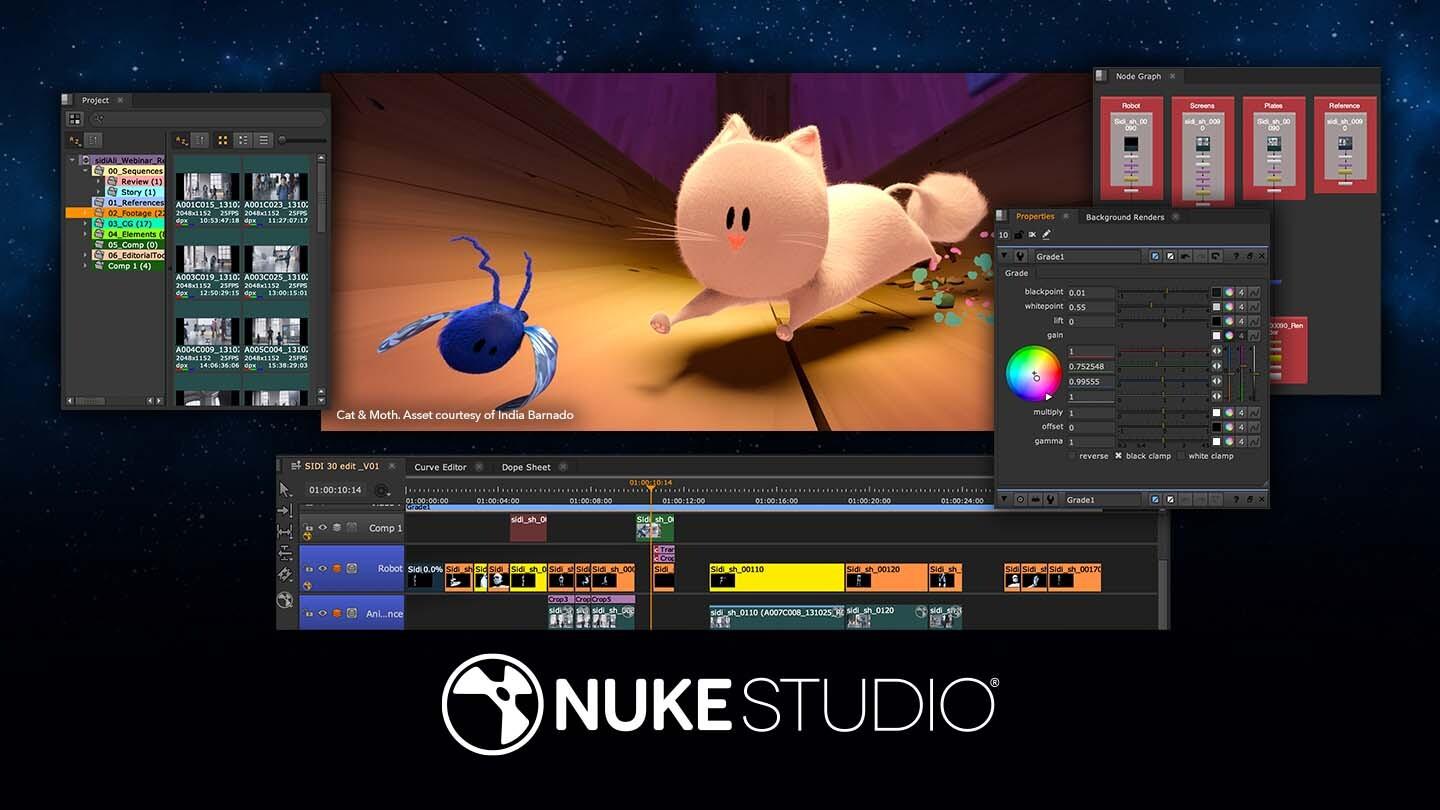The height and width of the screenshot is (810, 1440).
Task: Enable the white clamp checkbox
Action: tap(1180, 456)
